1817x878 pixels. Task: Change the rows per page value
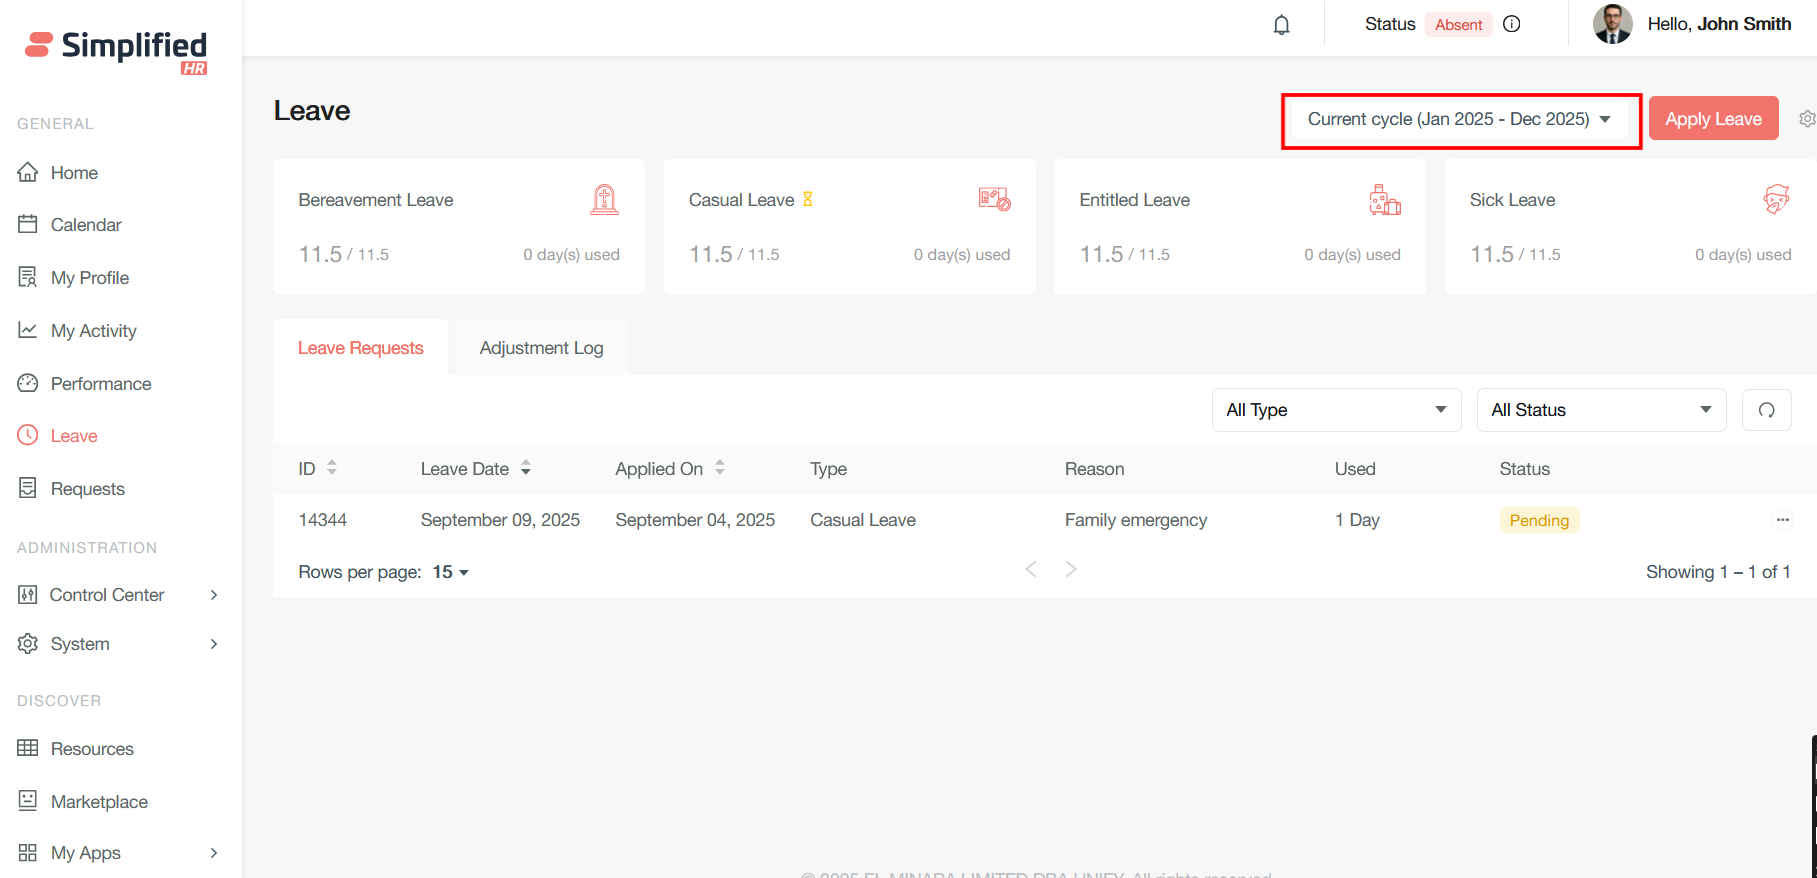point(450,572)
